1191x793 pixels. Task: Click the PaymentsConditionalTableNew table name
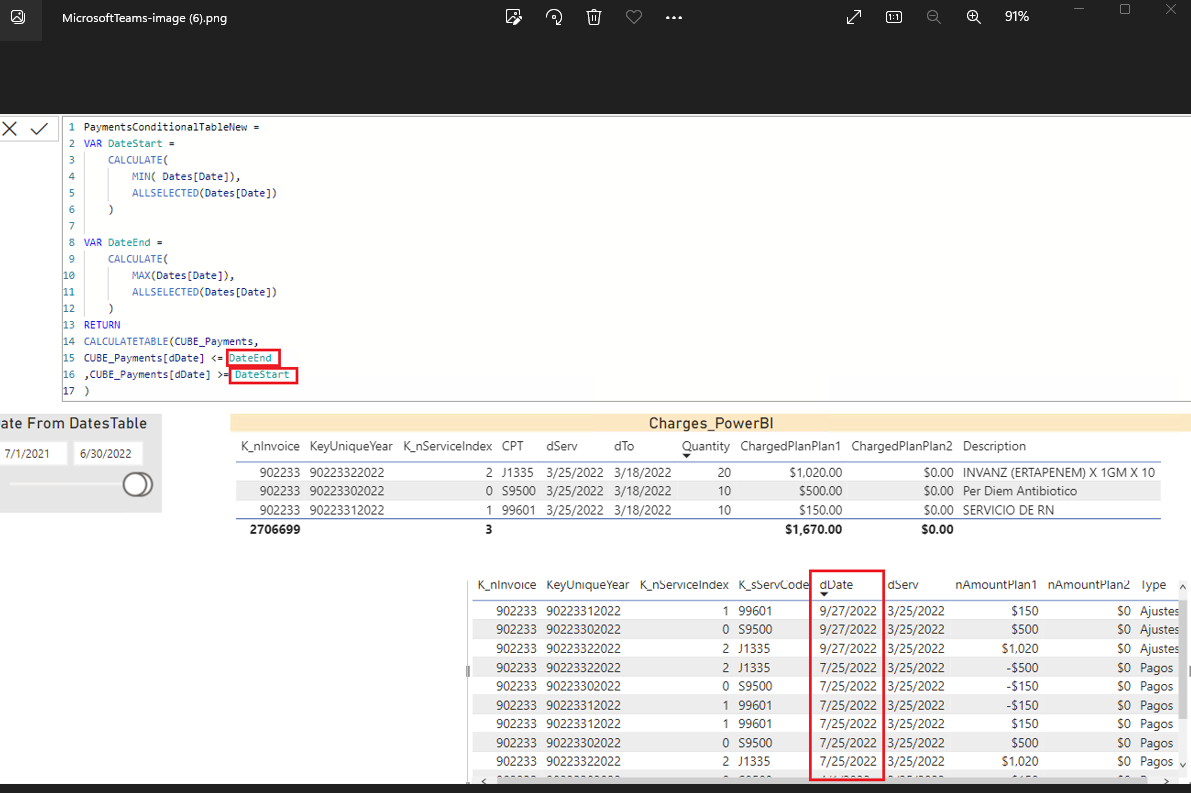166,127
